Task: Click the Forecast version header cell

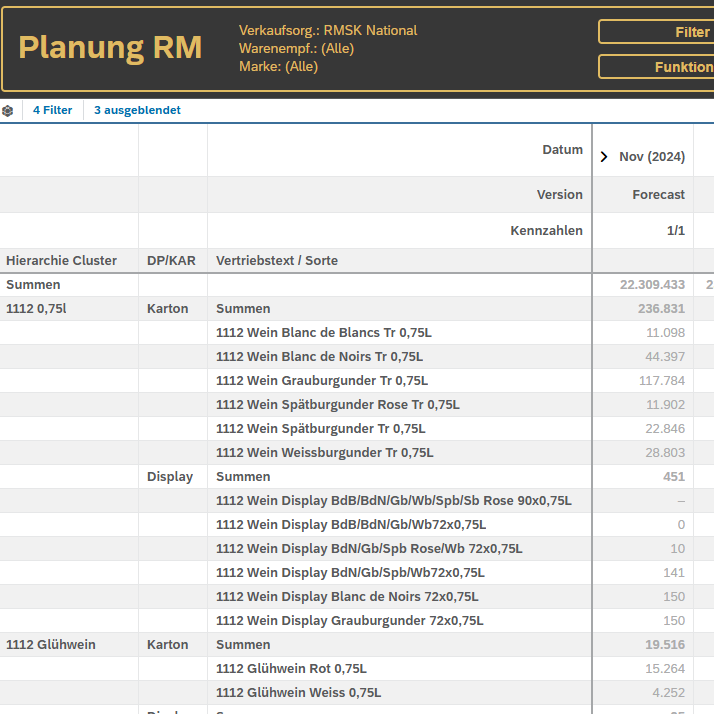Action: coord(658,195)
